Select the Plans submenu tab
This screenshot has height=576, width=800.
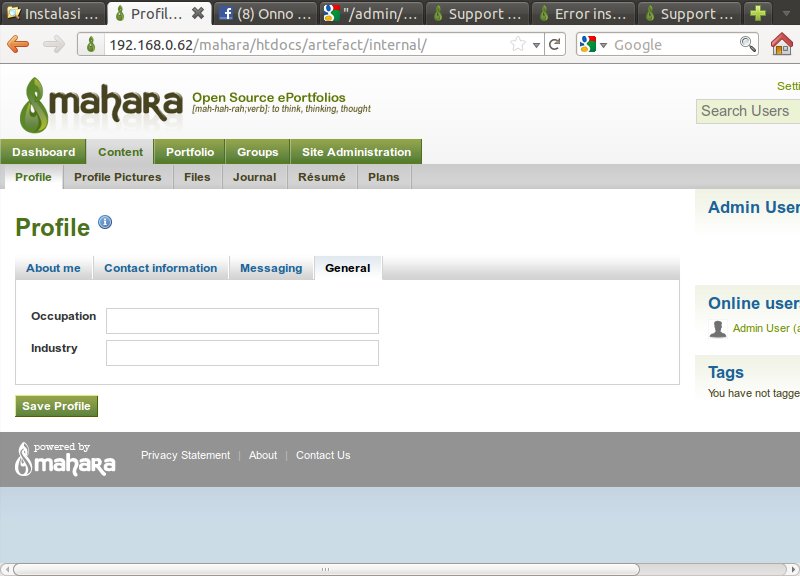coord(384,177)
